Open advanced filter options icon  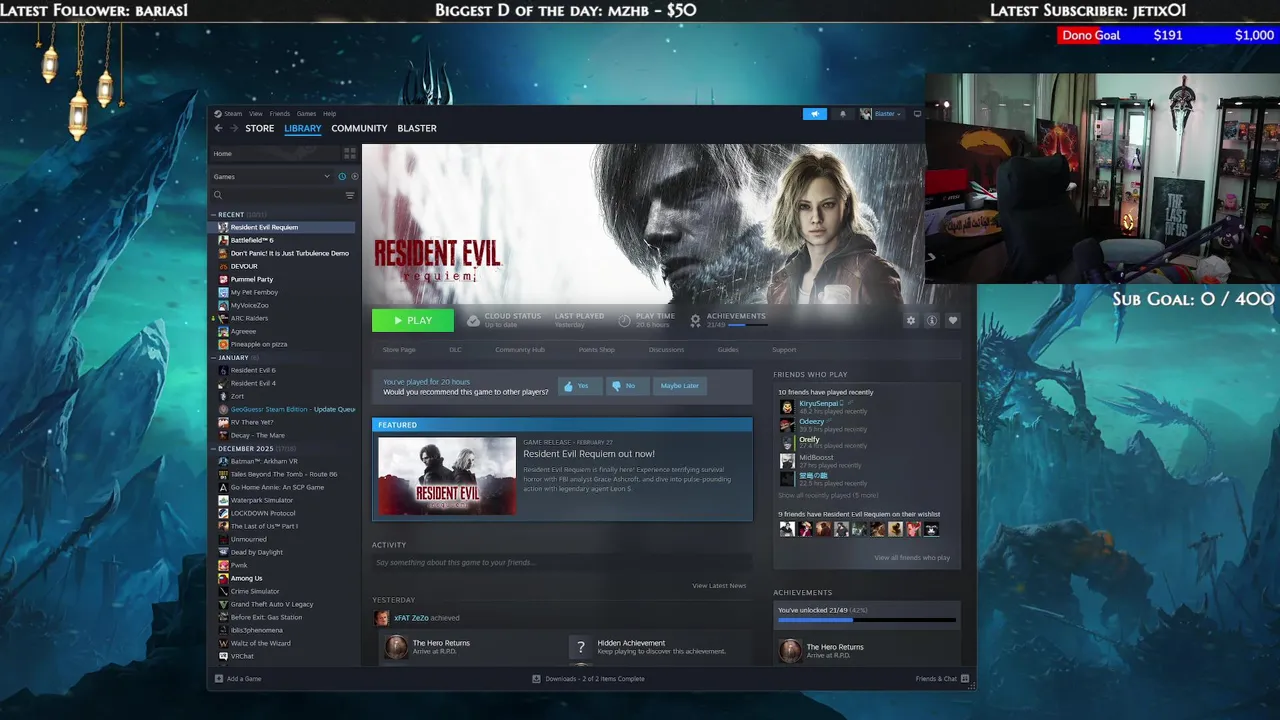tap(350, 195)
